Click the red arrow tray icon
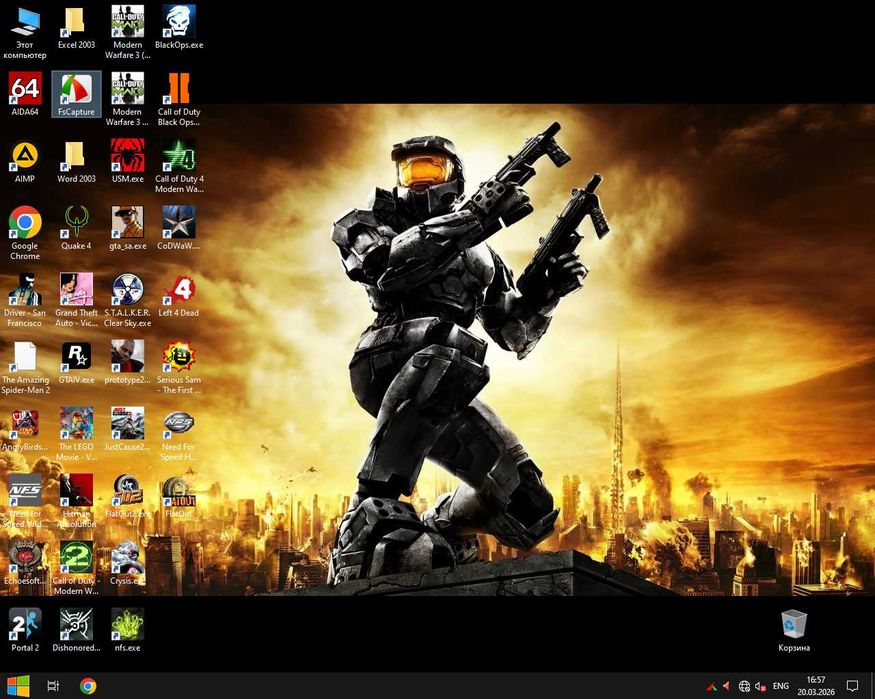Image resolution: width=875 pixels, height=699 pixels. tap(726, 686)
